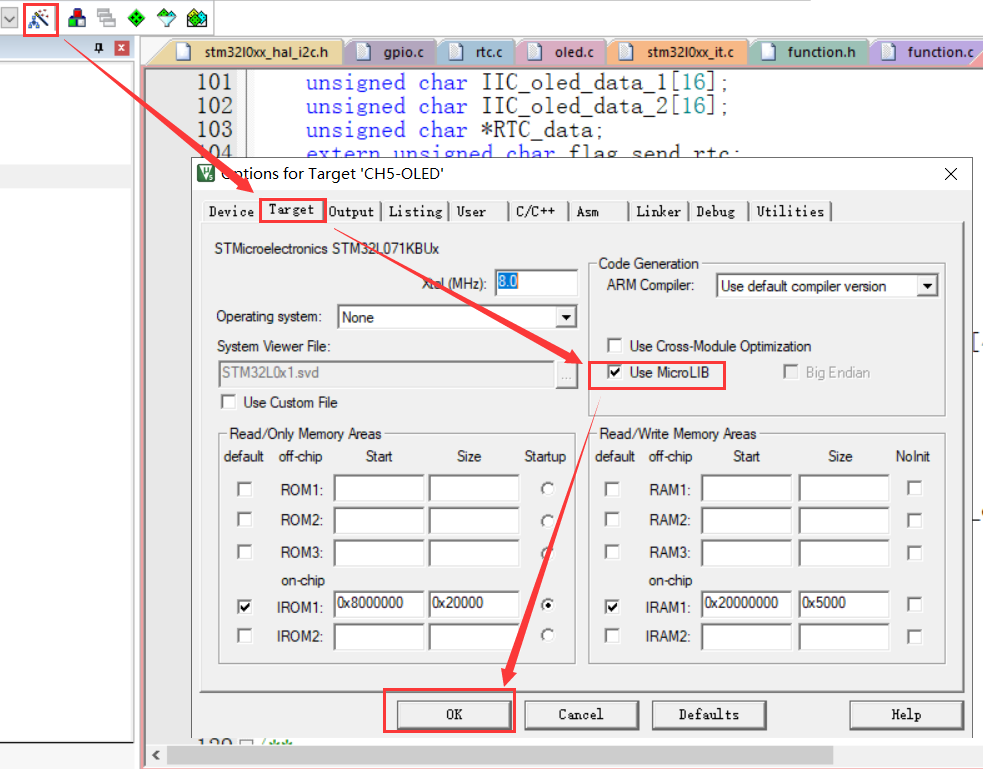This screenshot has height=769, width=983.
Task: Open the Utilities tab
Action: point(790,212)
